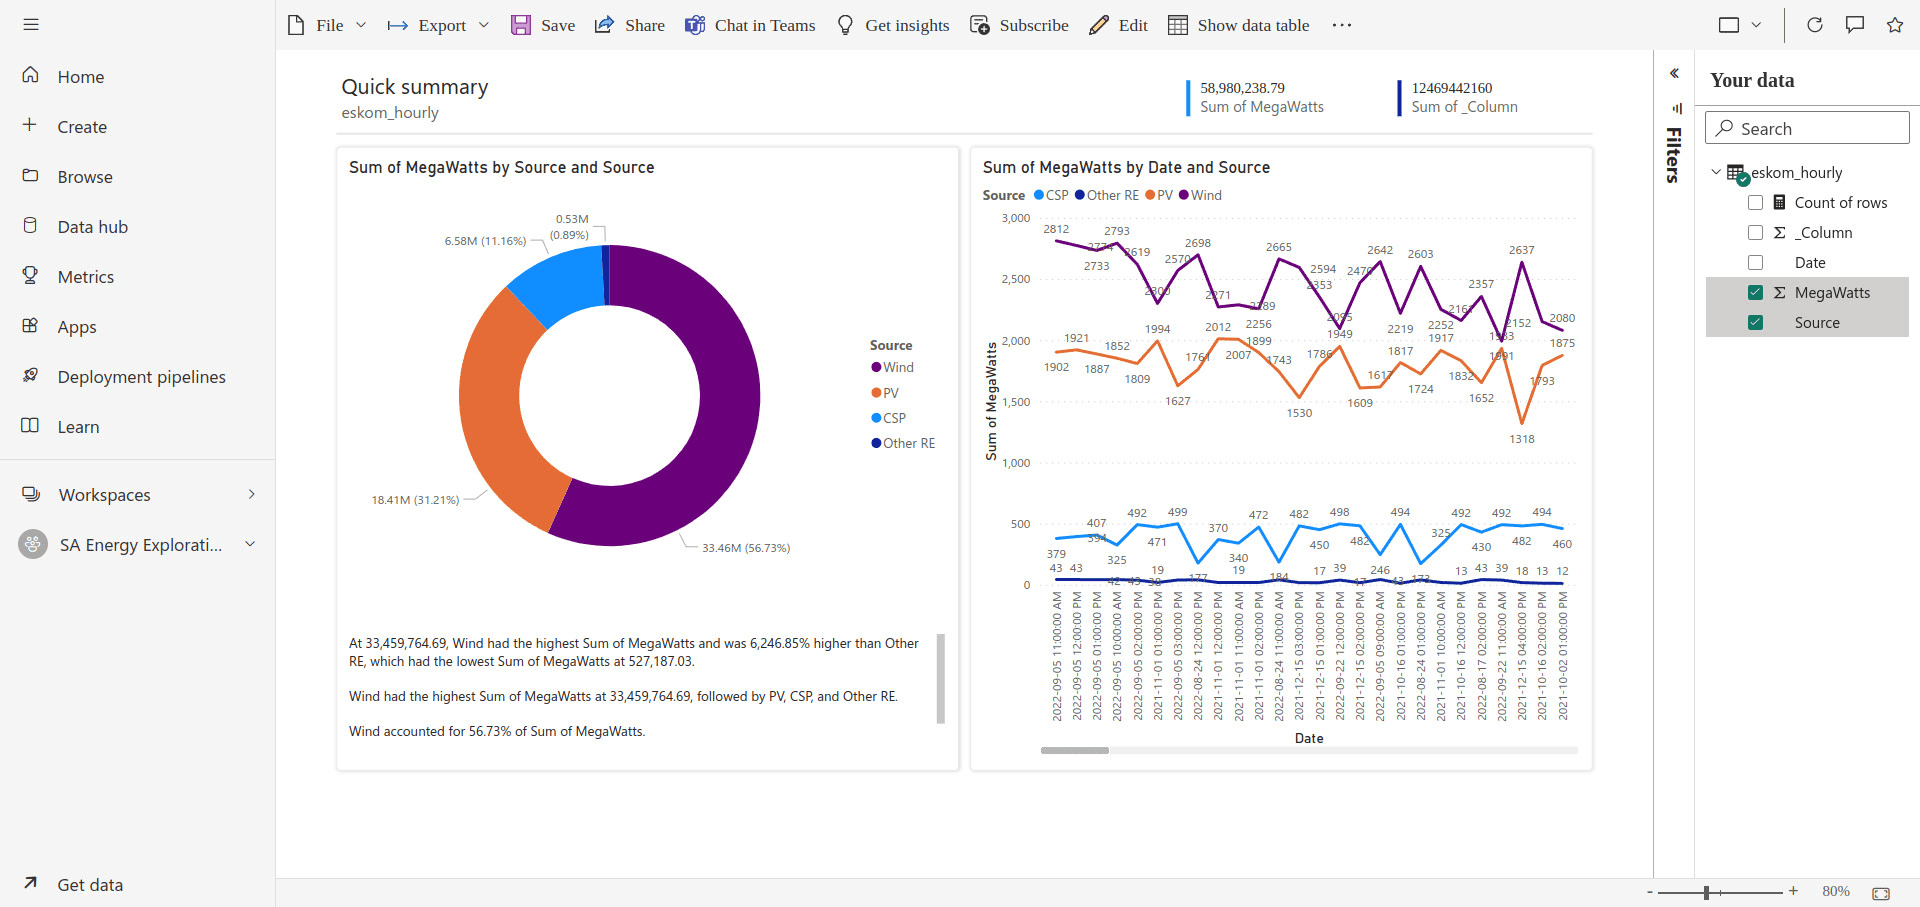The image size is (1920, 907).
Task: Click the hamburger navigation menu icon
Action: click(x=31, y=24)
